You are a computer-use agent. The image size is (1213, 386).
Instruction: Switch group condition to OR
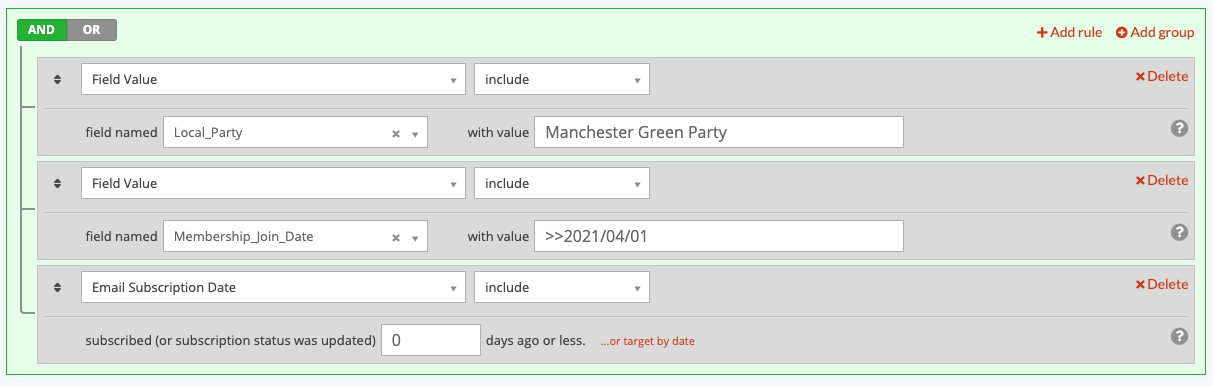click(x=92, y=30)
